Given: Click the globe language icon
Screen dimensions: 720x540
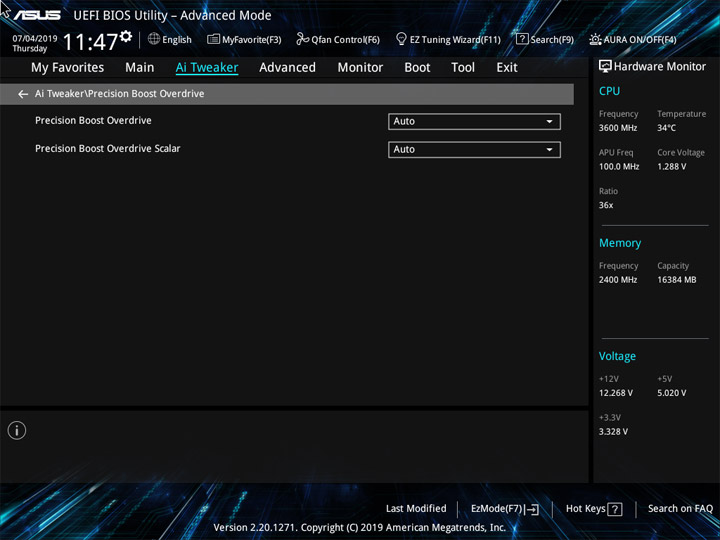Looking at the screenshot, I should pyautogui.click(x=154, y=39).
